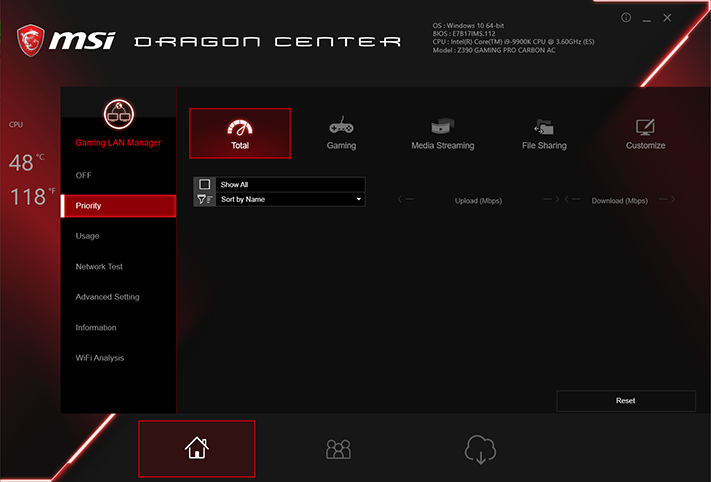Click the 118 °F temperature reading
711x482 pixels.
point(32,197)
